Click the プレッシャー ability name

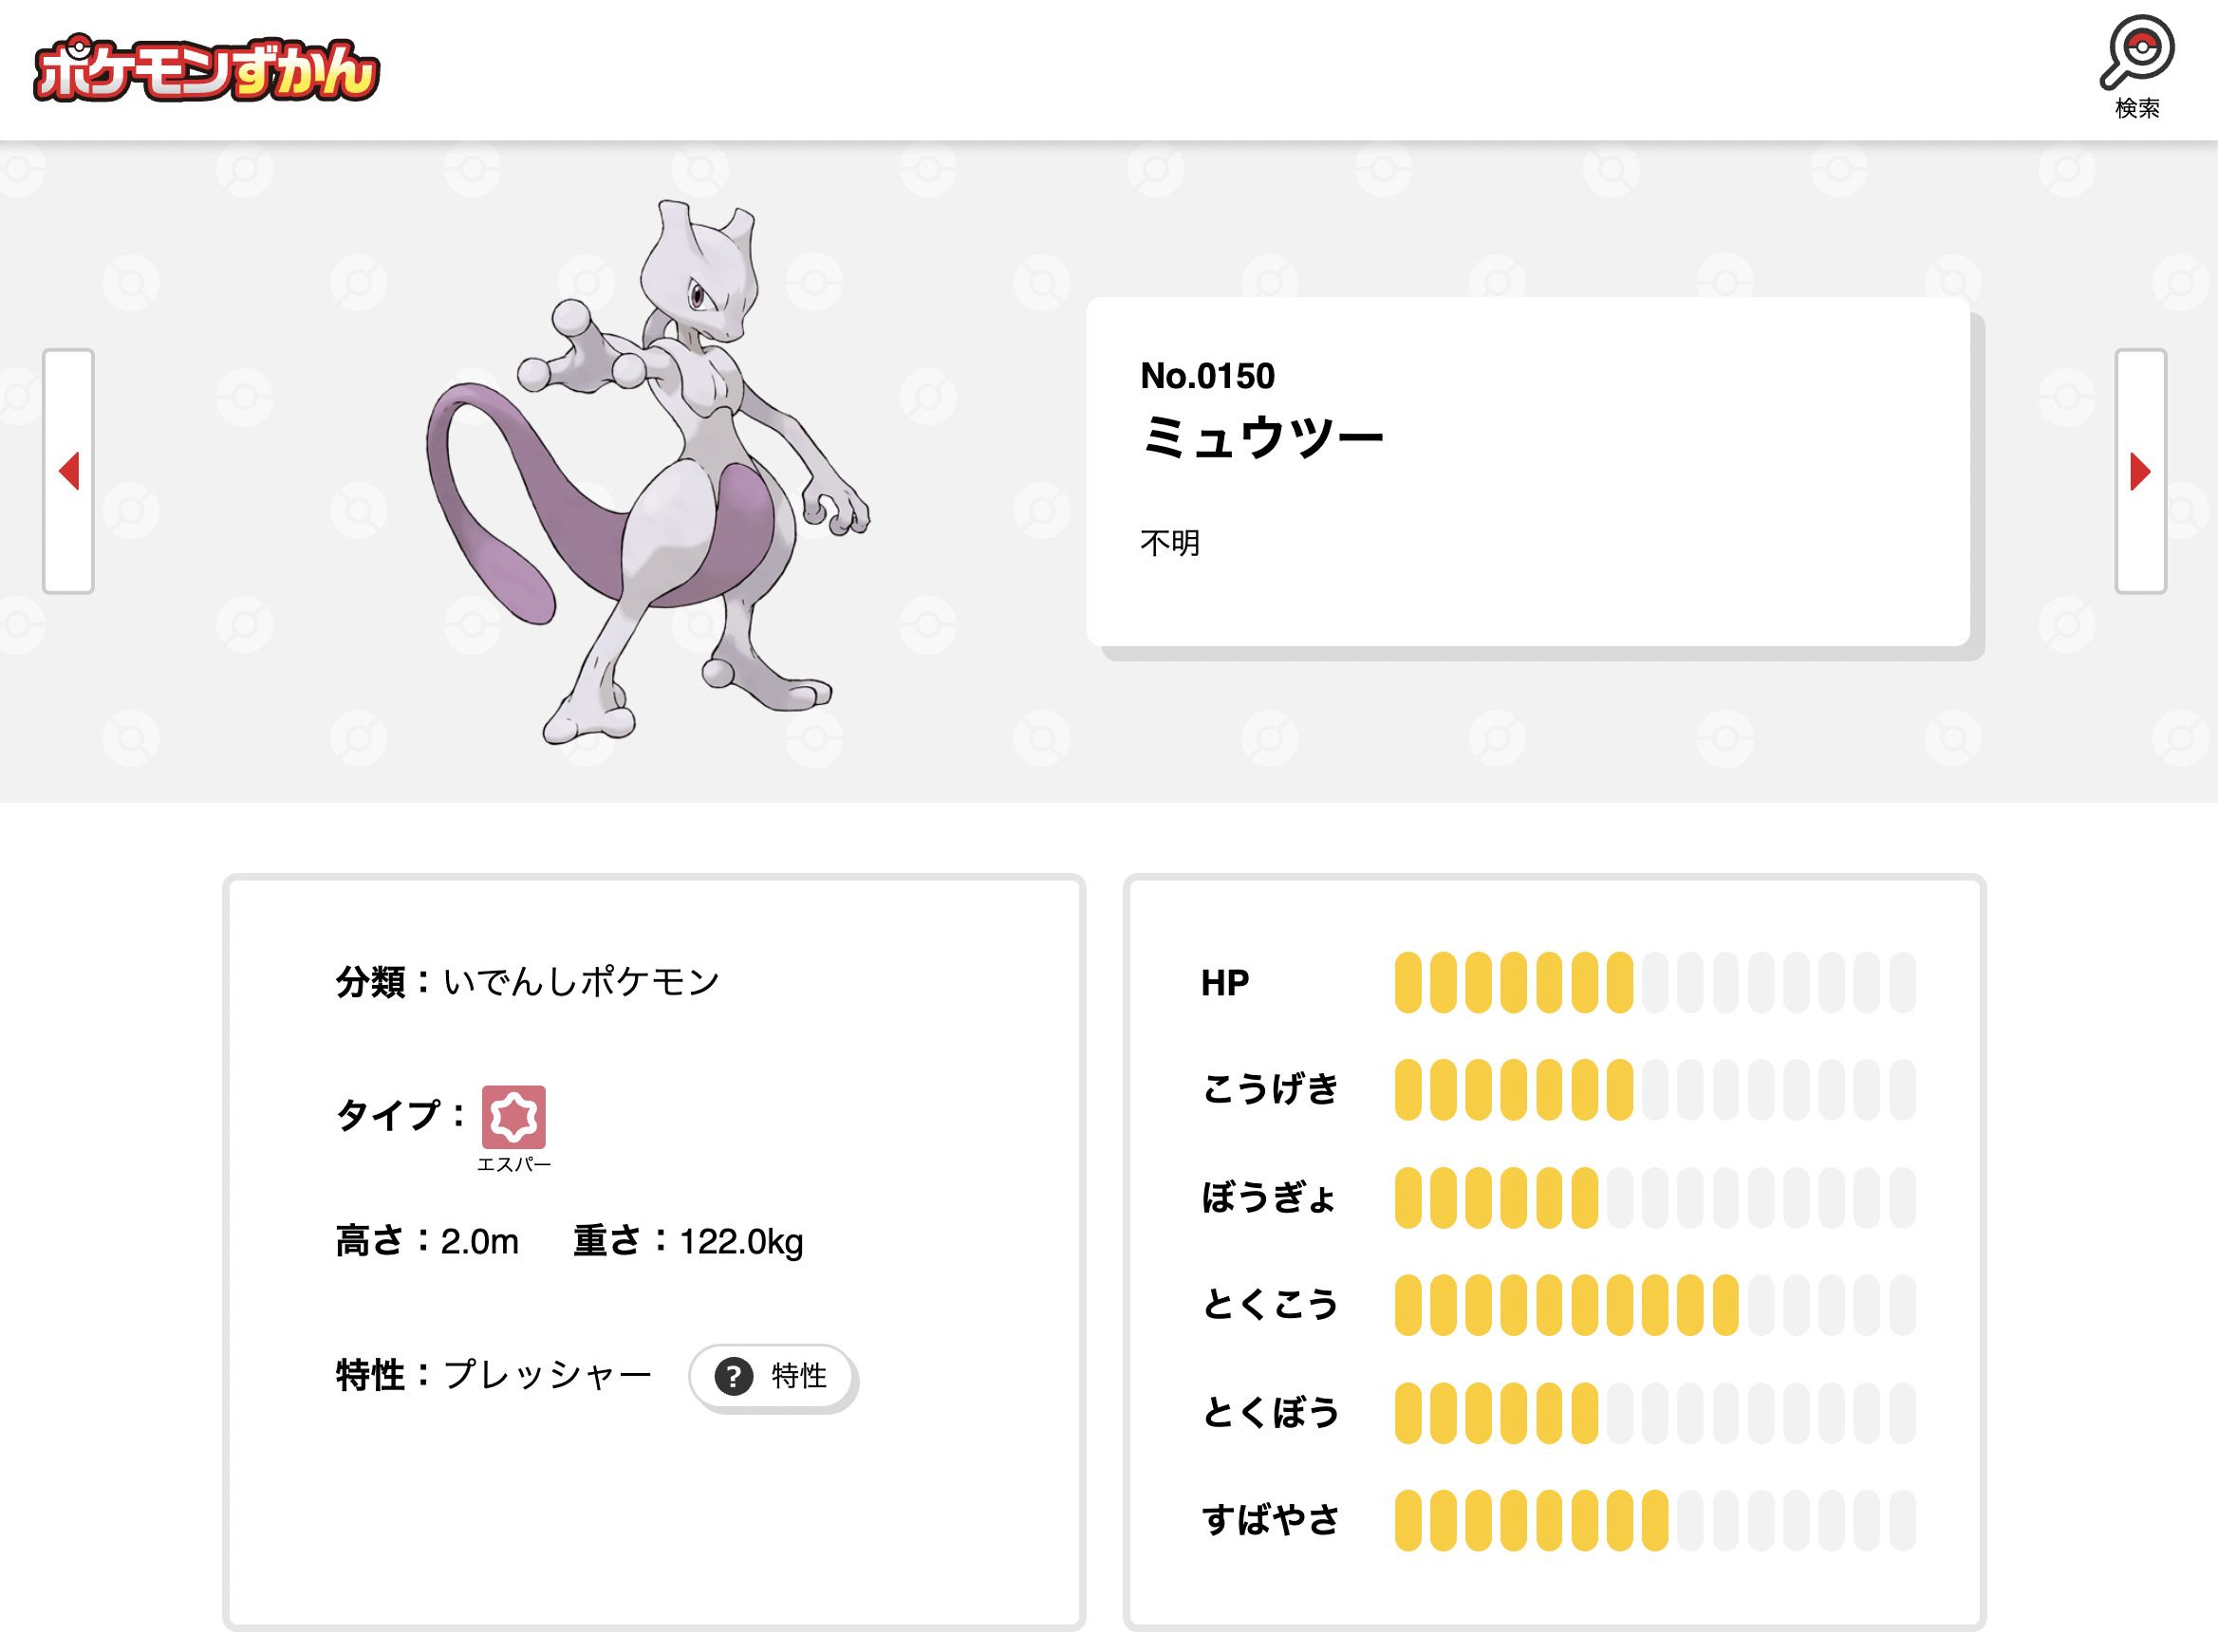click(x=545, y=1374)
